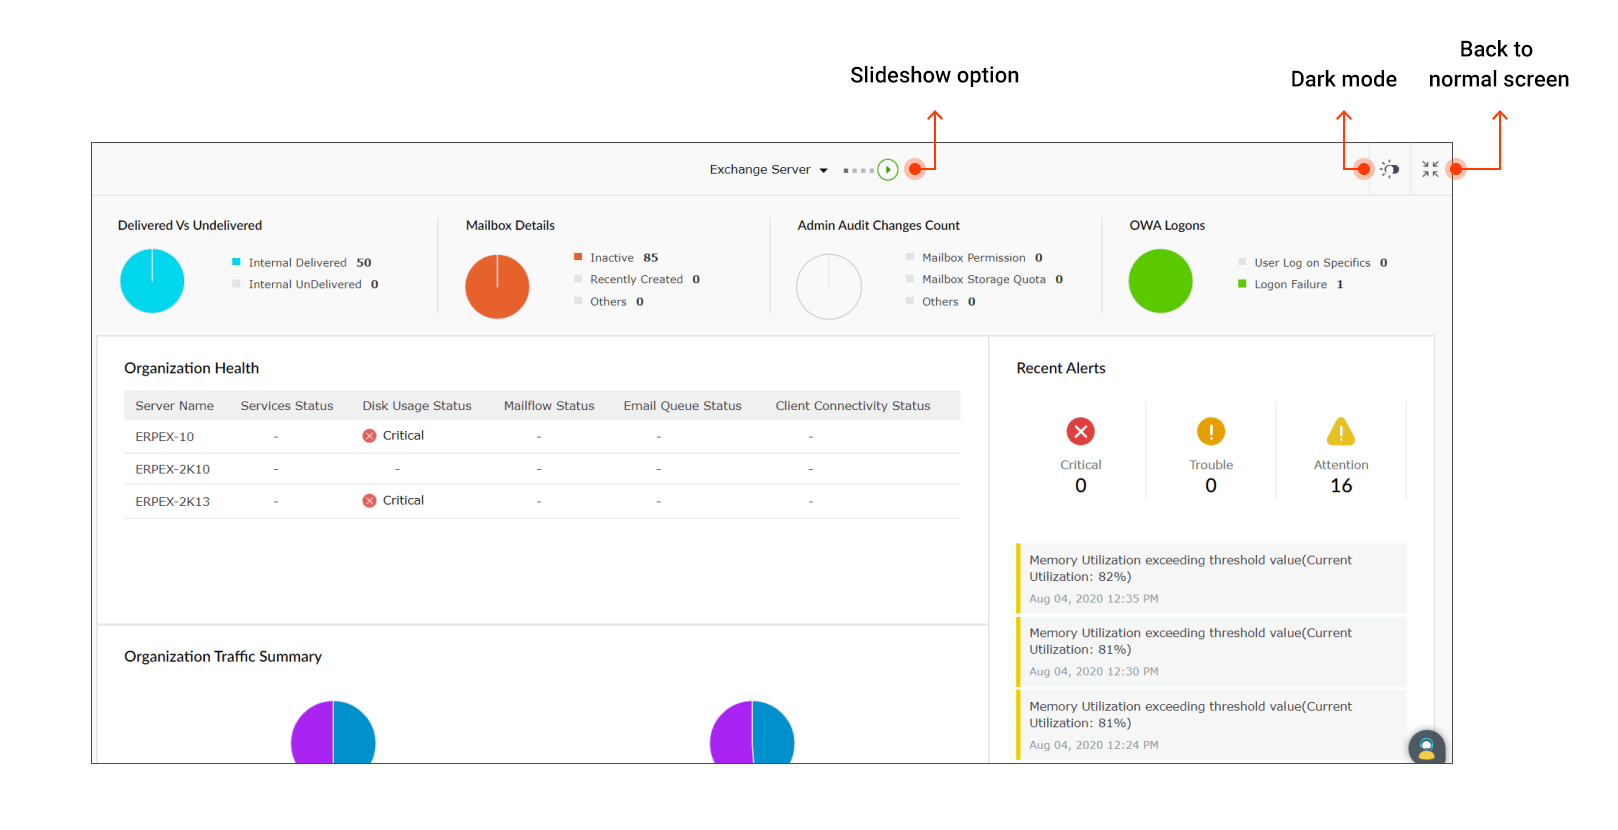Open server ERPEX-2K13 row

[x=542, y=502]
